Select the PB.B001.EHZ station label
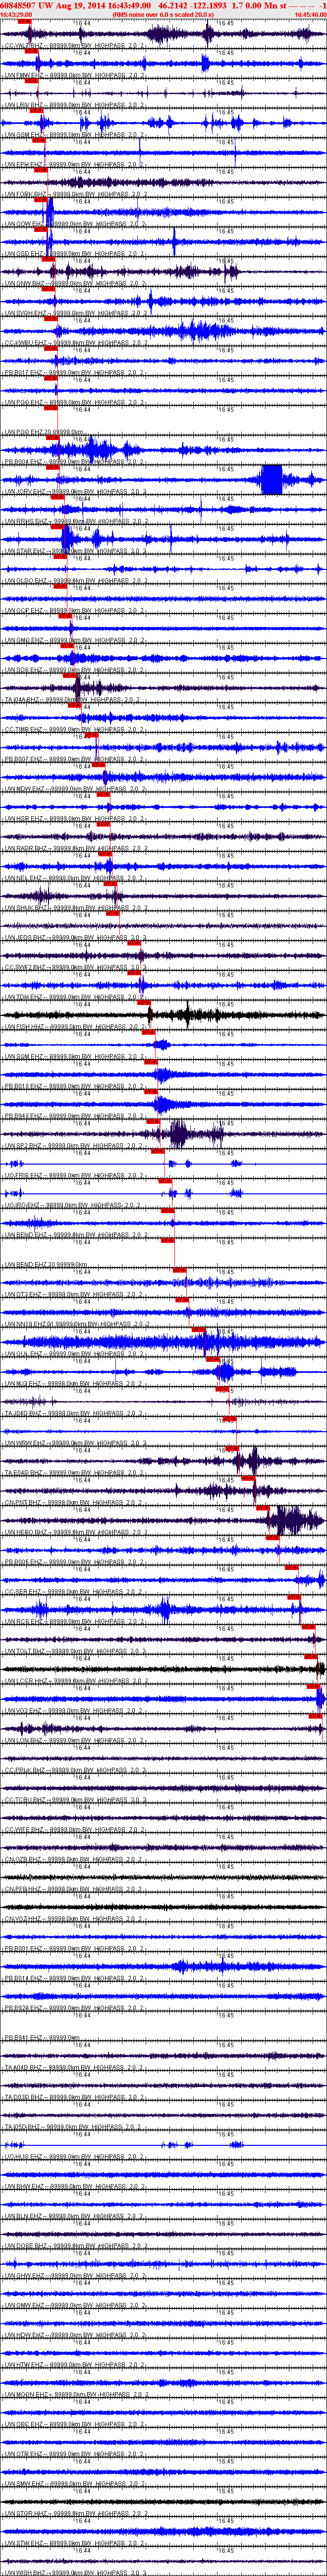 point(74,1948)
